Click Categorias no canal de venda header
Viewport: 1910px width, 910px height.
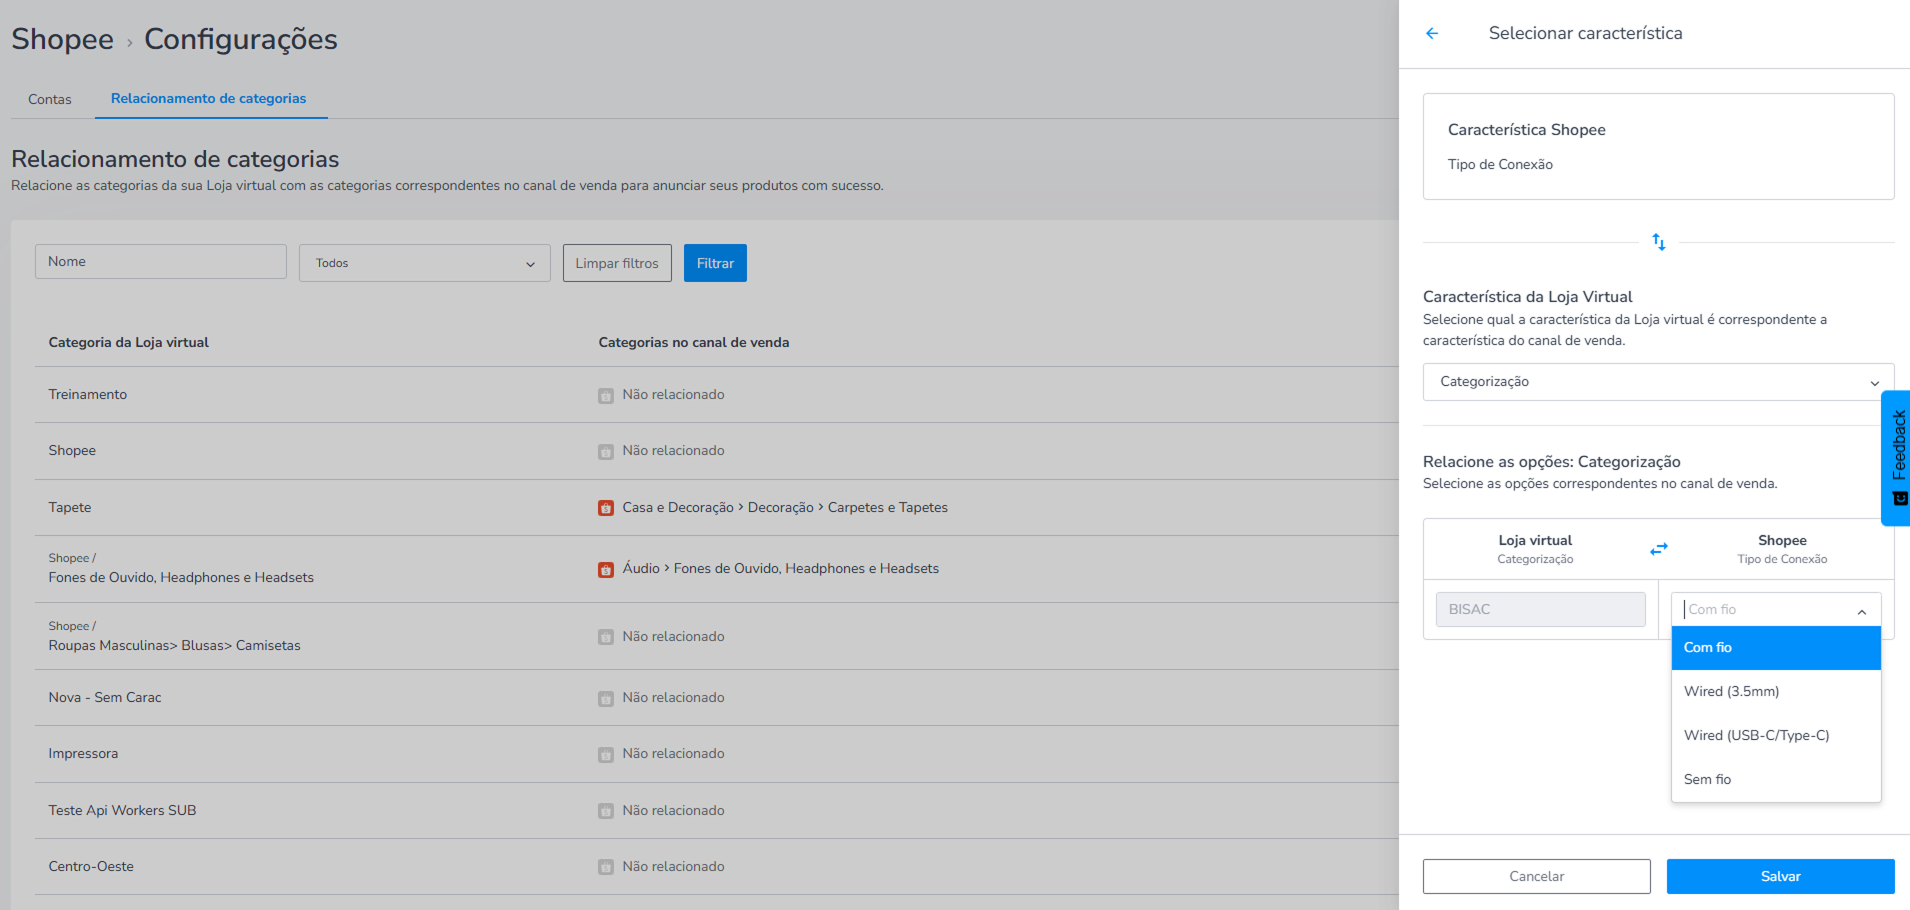694,343
